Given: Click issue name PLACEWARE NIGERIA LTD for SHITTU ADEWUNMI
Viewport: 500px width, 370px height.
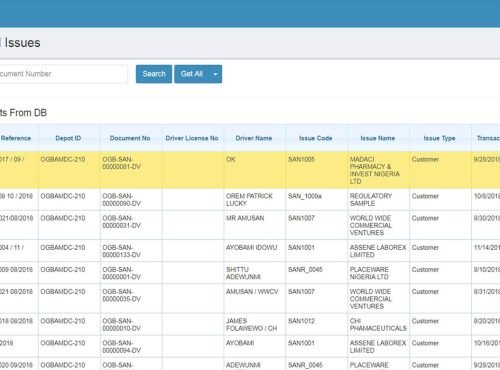Looking at the screenshot, I should (369, 273).
